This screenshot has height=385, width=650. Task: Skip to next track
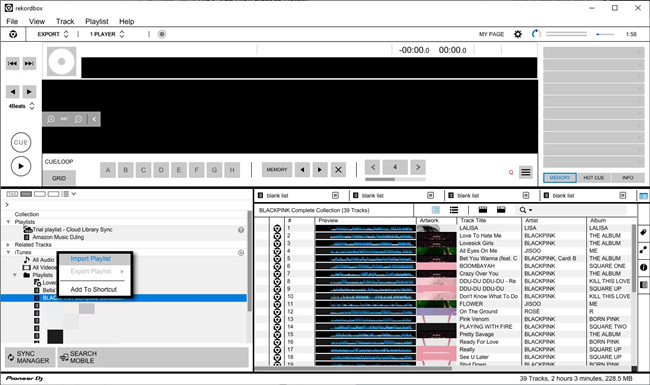click(x=29, y=63)
